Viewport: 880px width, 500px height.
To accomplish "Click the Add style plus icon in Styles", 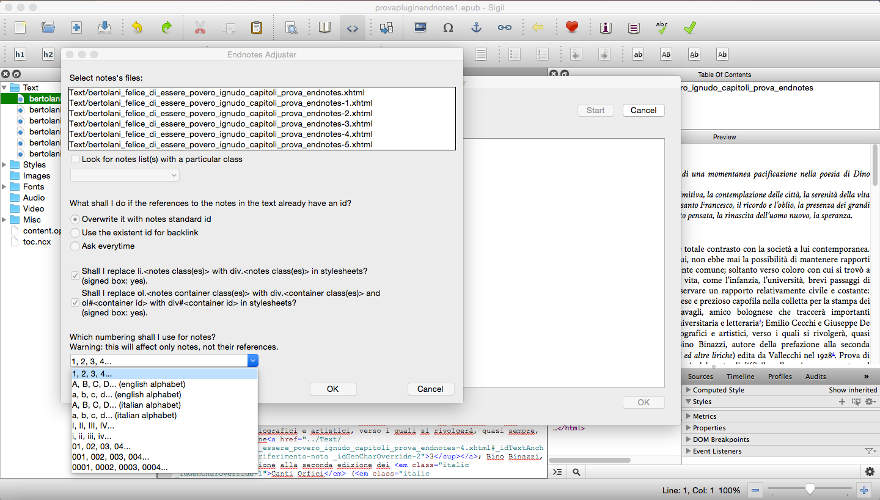I will tap(842, 402).
